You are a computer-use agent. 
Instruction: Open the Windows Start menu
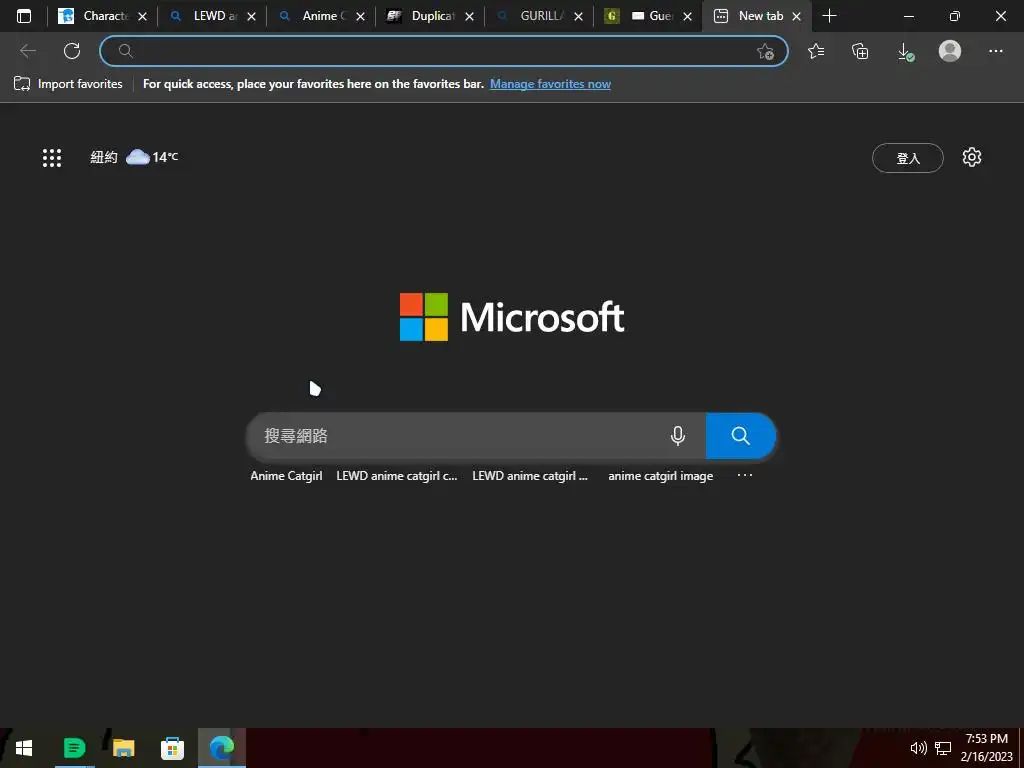24,748
